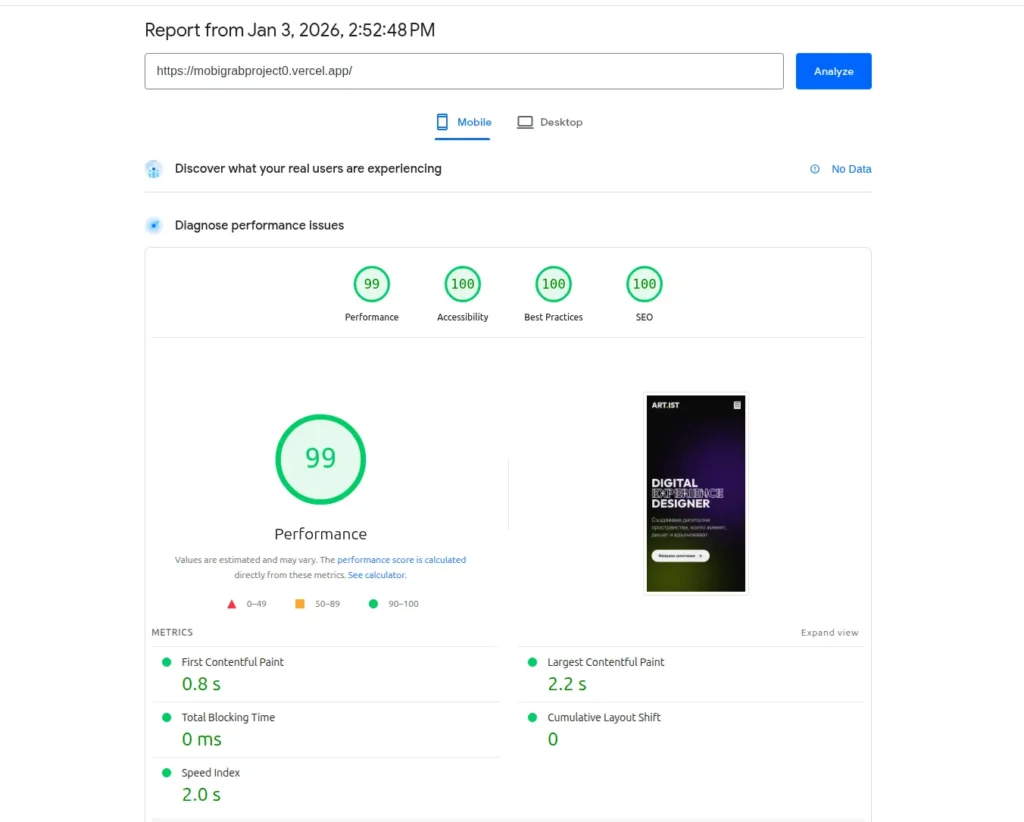Image resolution: width=1024 pixels, height=822 pixels.
Task: Click the ART.IST page preview thumbnail
Action: [695, 492]
